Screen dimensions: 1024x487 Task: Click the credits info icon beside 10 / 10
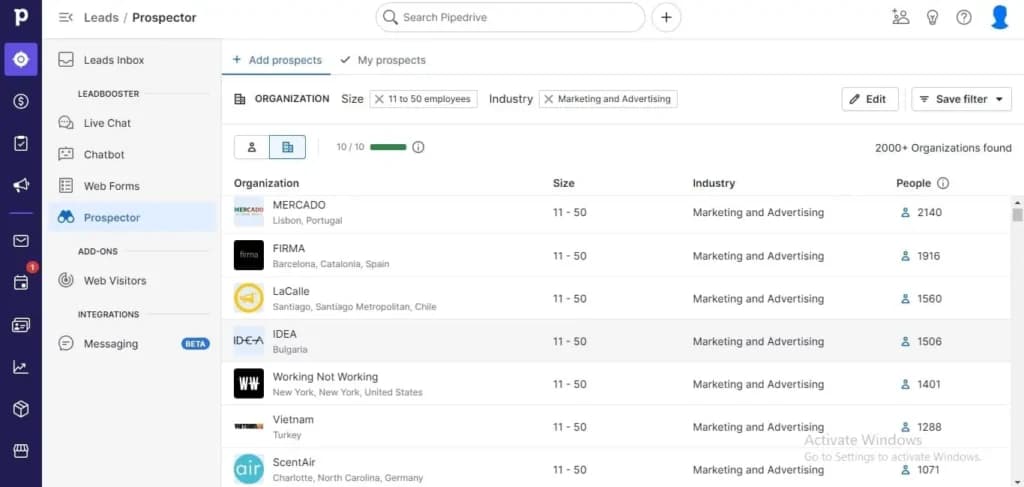(x=419, y=147)
